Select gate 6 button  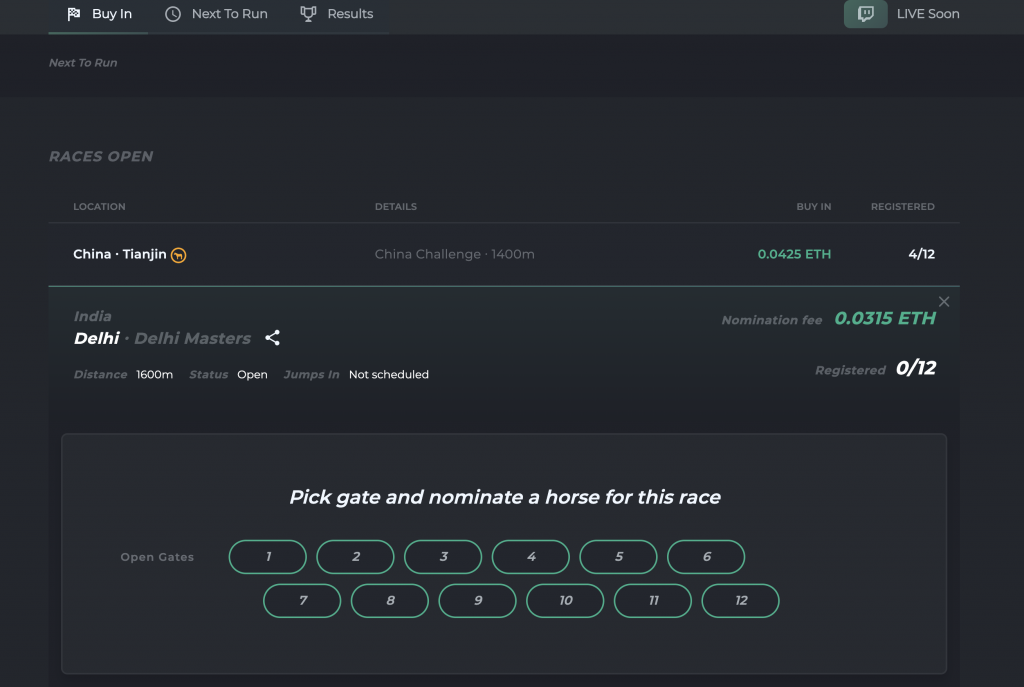tap(706, 557)
